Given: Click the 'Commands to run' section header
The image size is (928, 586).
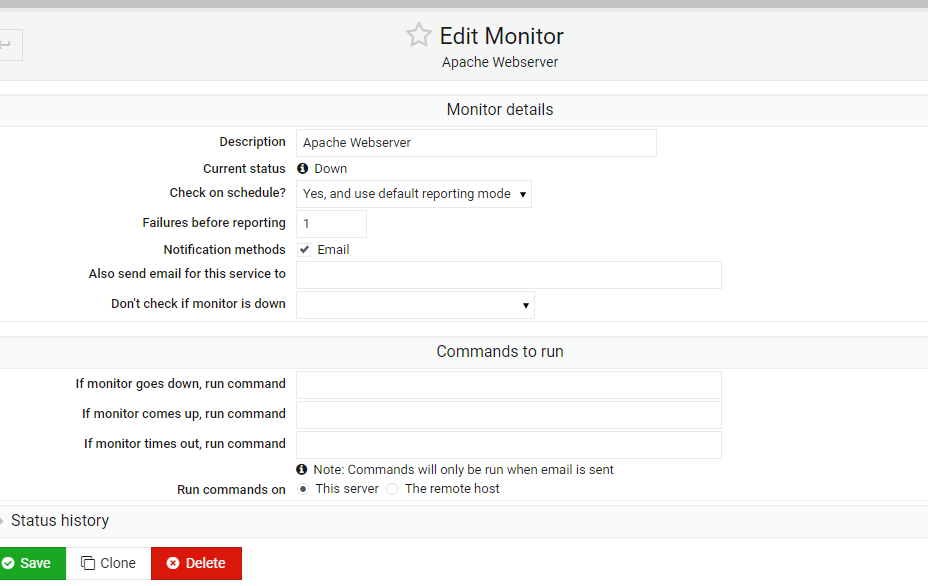Looking at the screenshot, I should click(x=500, y=352).
